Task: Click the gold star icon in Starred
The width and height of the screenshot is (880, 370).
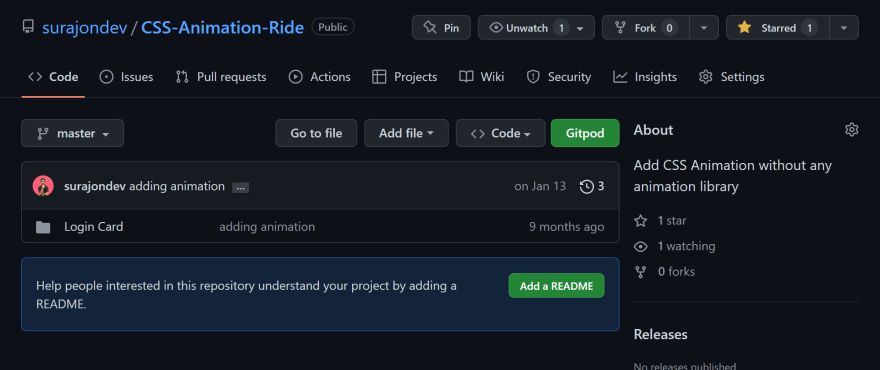Action: [745, 28]
